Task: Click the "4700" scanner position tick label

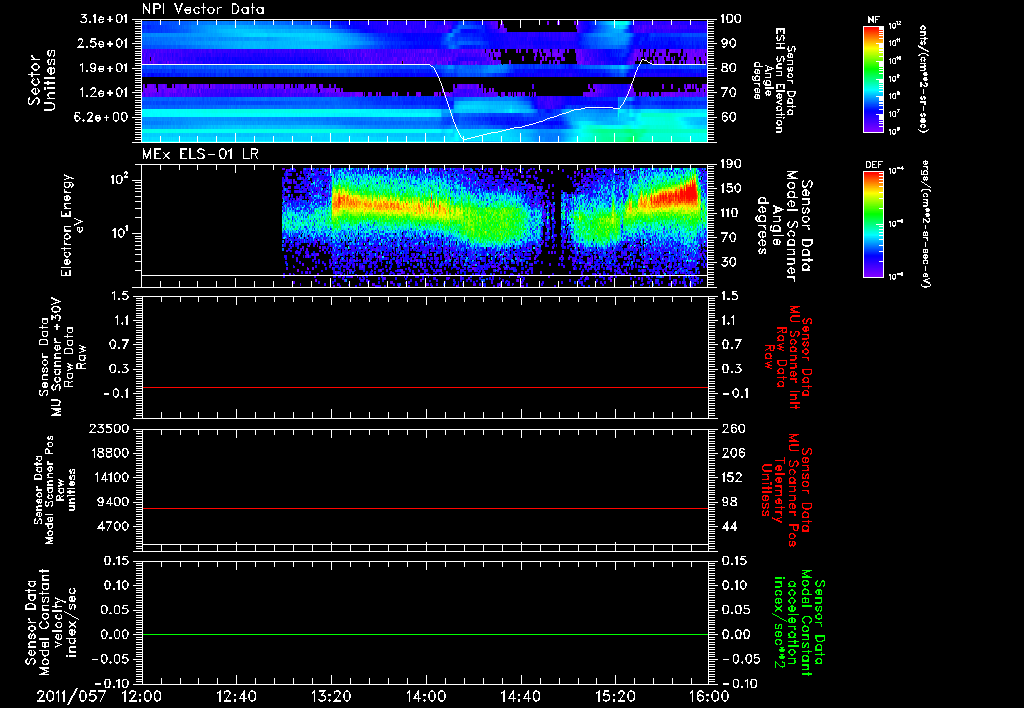Action: pyautogui.click(x=114, y=526)
